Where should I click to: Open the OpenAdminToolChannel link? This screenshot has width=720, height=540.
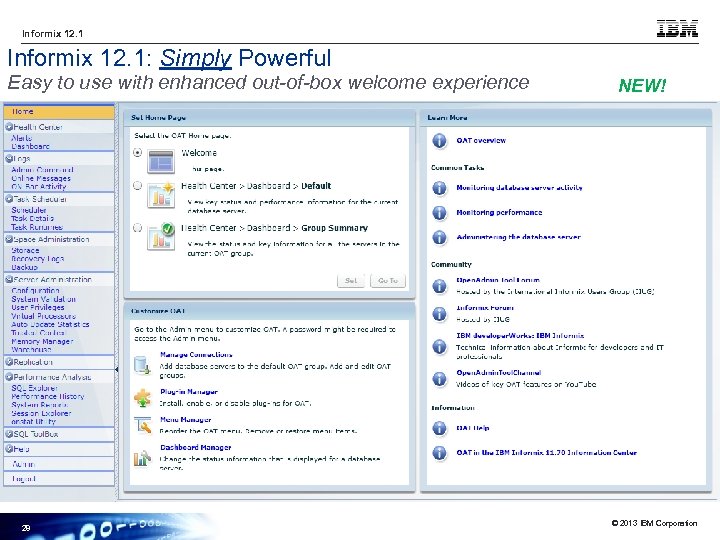pos(499,372)
